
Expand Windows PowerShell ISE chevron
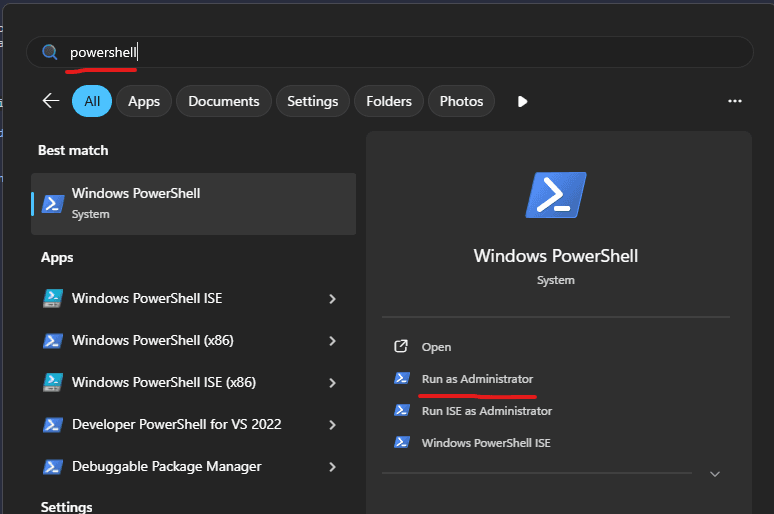[332, 299]
